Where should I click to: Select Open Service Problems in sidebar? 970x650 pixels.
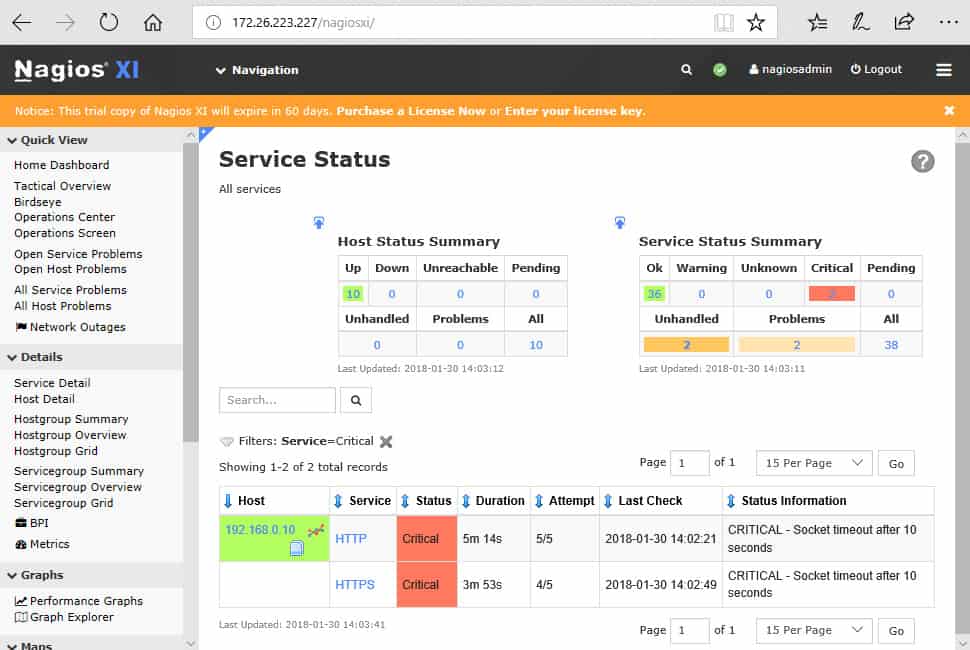78,254
